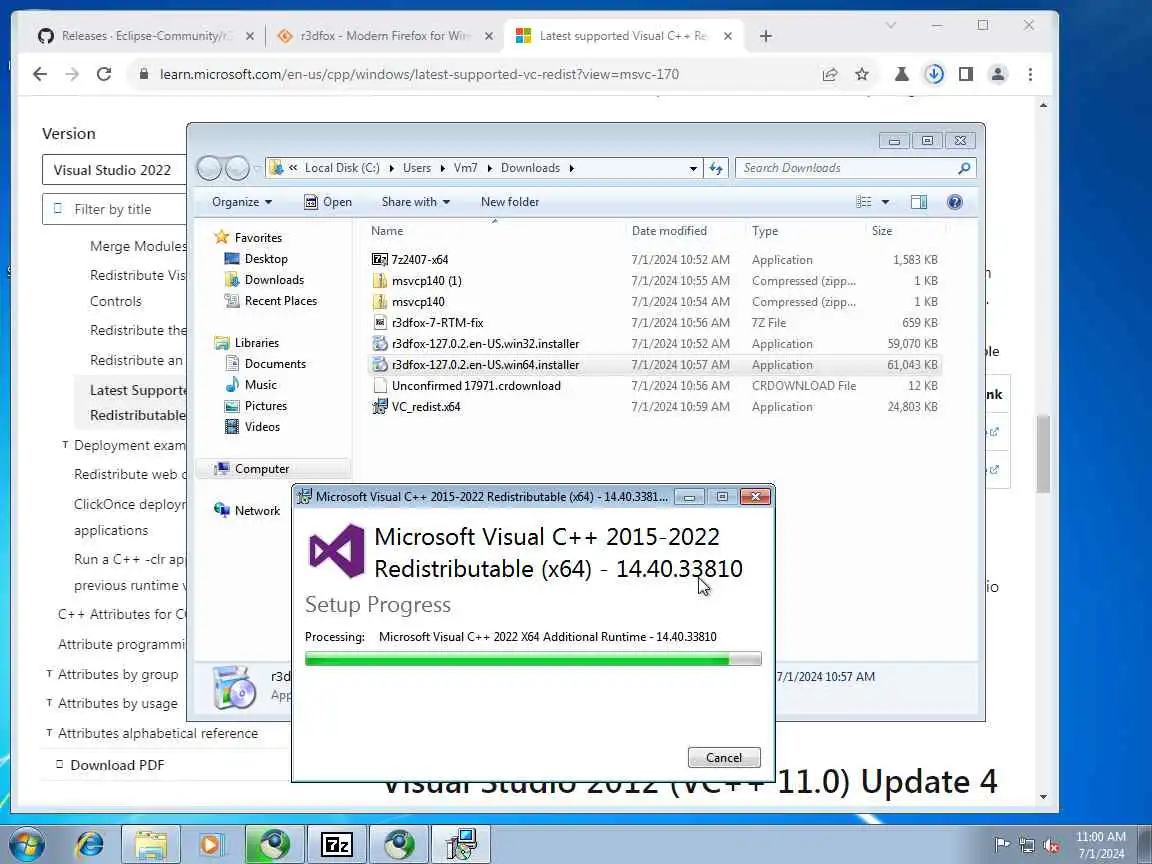The image size is (1152, 864).
Task: Open the change view options dropdown arrow
Action: 885,202
